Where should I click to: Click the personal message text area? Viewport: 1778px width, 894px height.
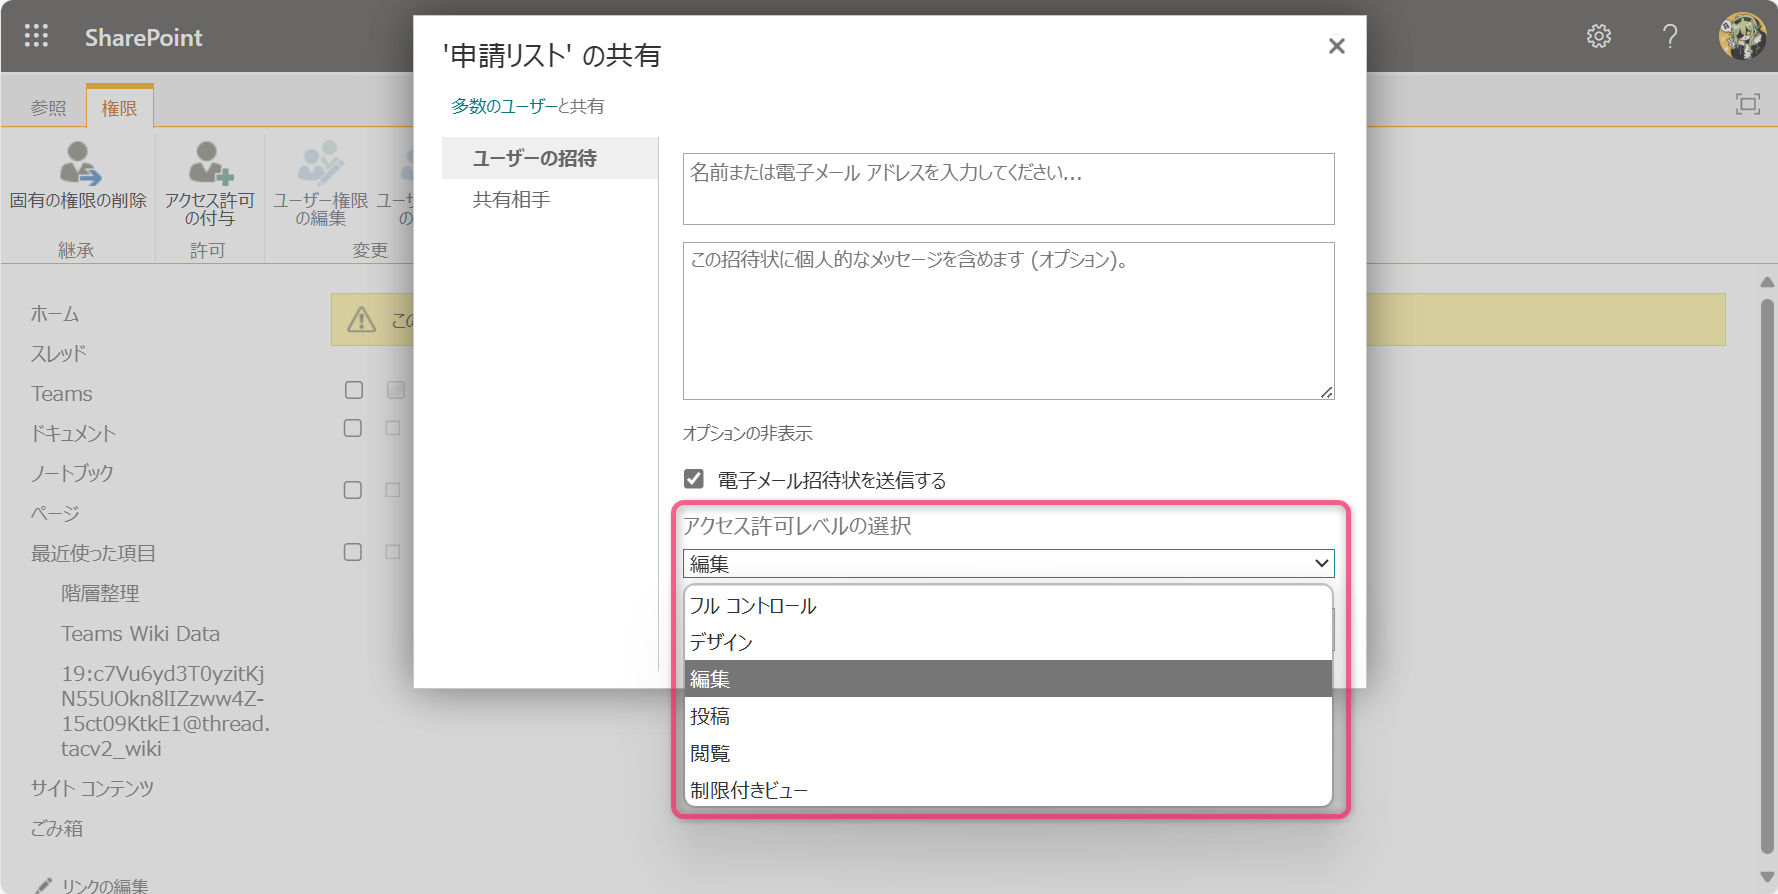point(1008,321)
